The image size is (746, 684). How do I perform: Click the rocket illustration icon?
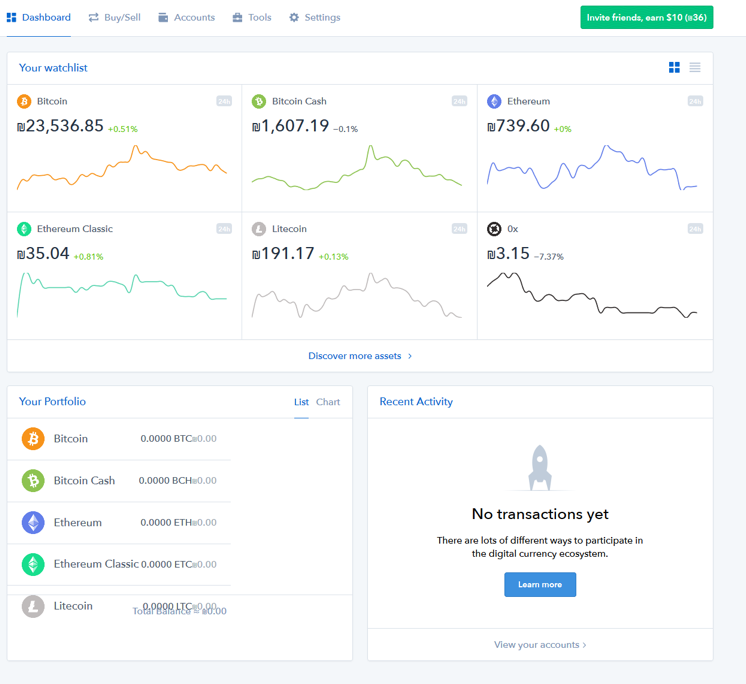coord(540,468)
